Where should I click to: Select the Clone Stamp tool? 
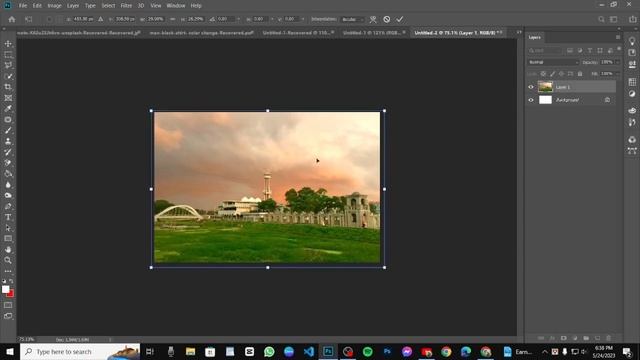click(8, 141)
